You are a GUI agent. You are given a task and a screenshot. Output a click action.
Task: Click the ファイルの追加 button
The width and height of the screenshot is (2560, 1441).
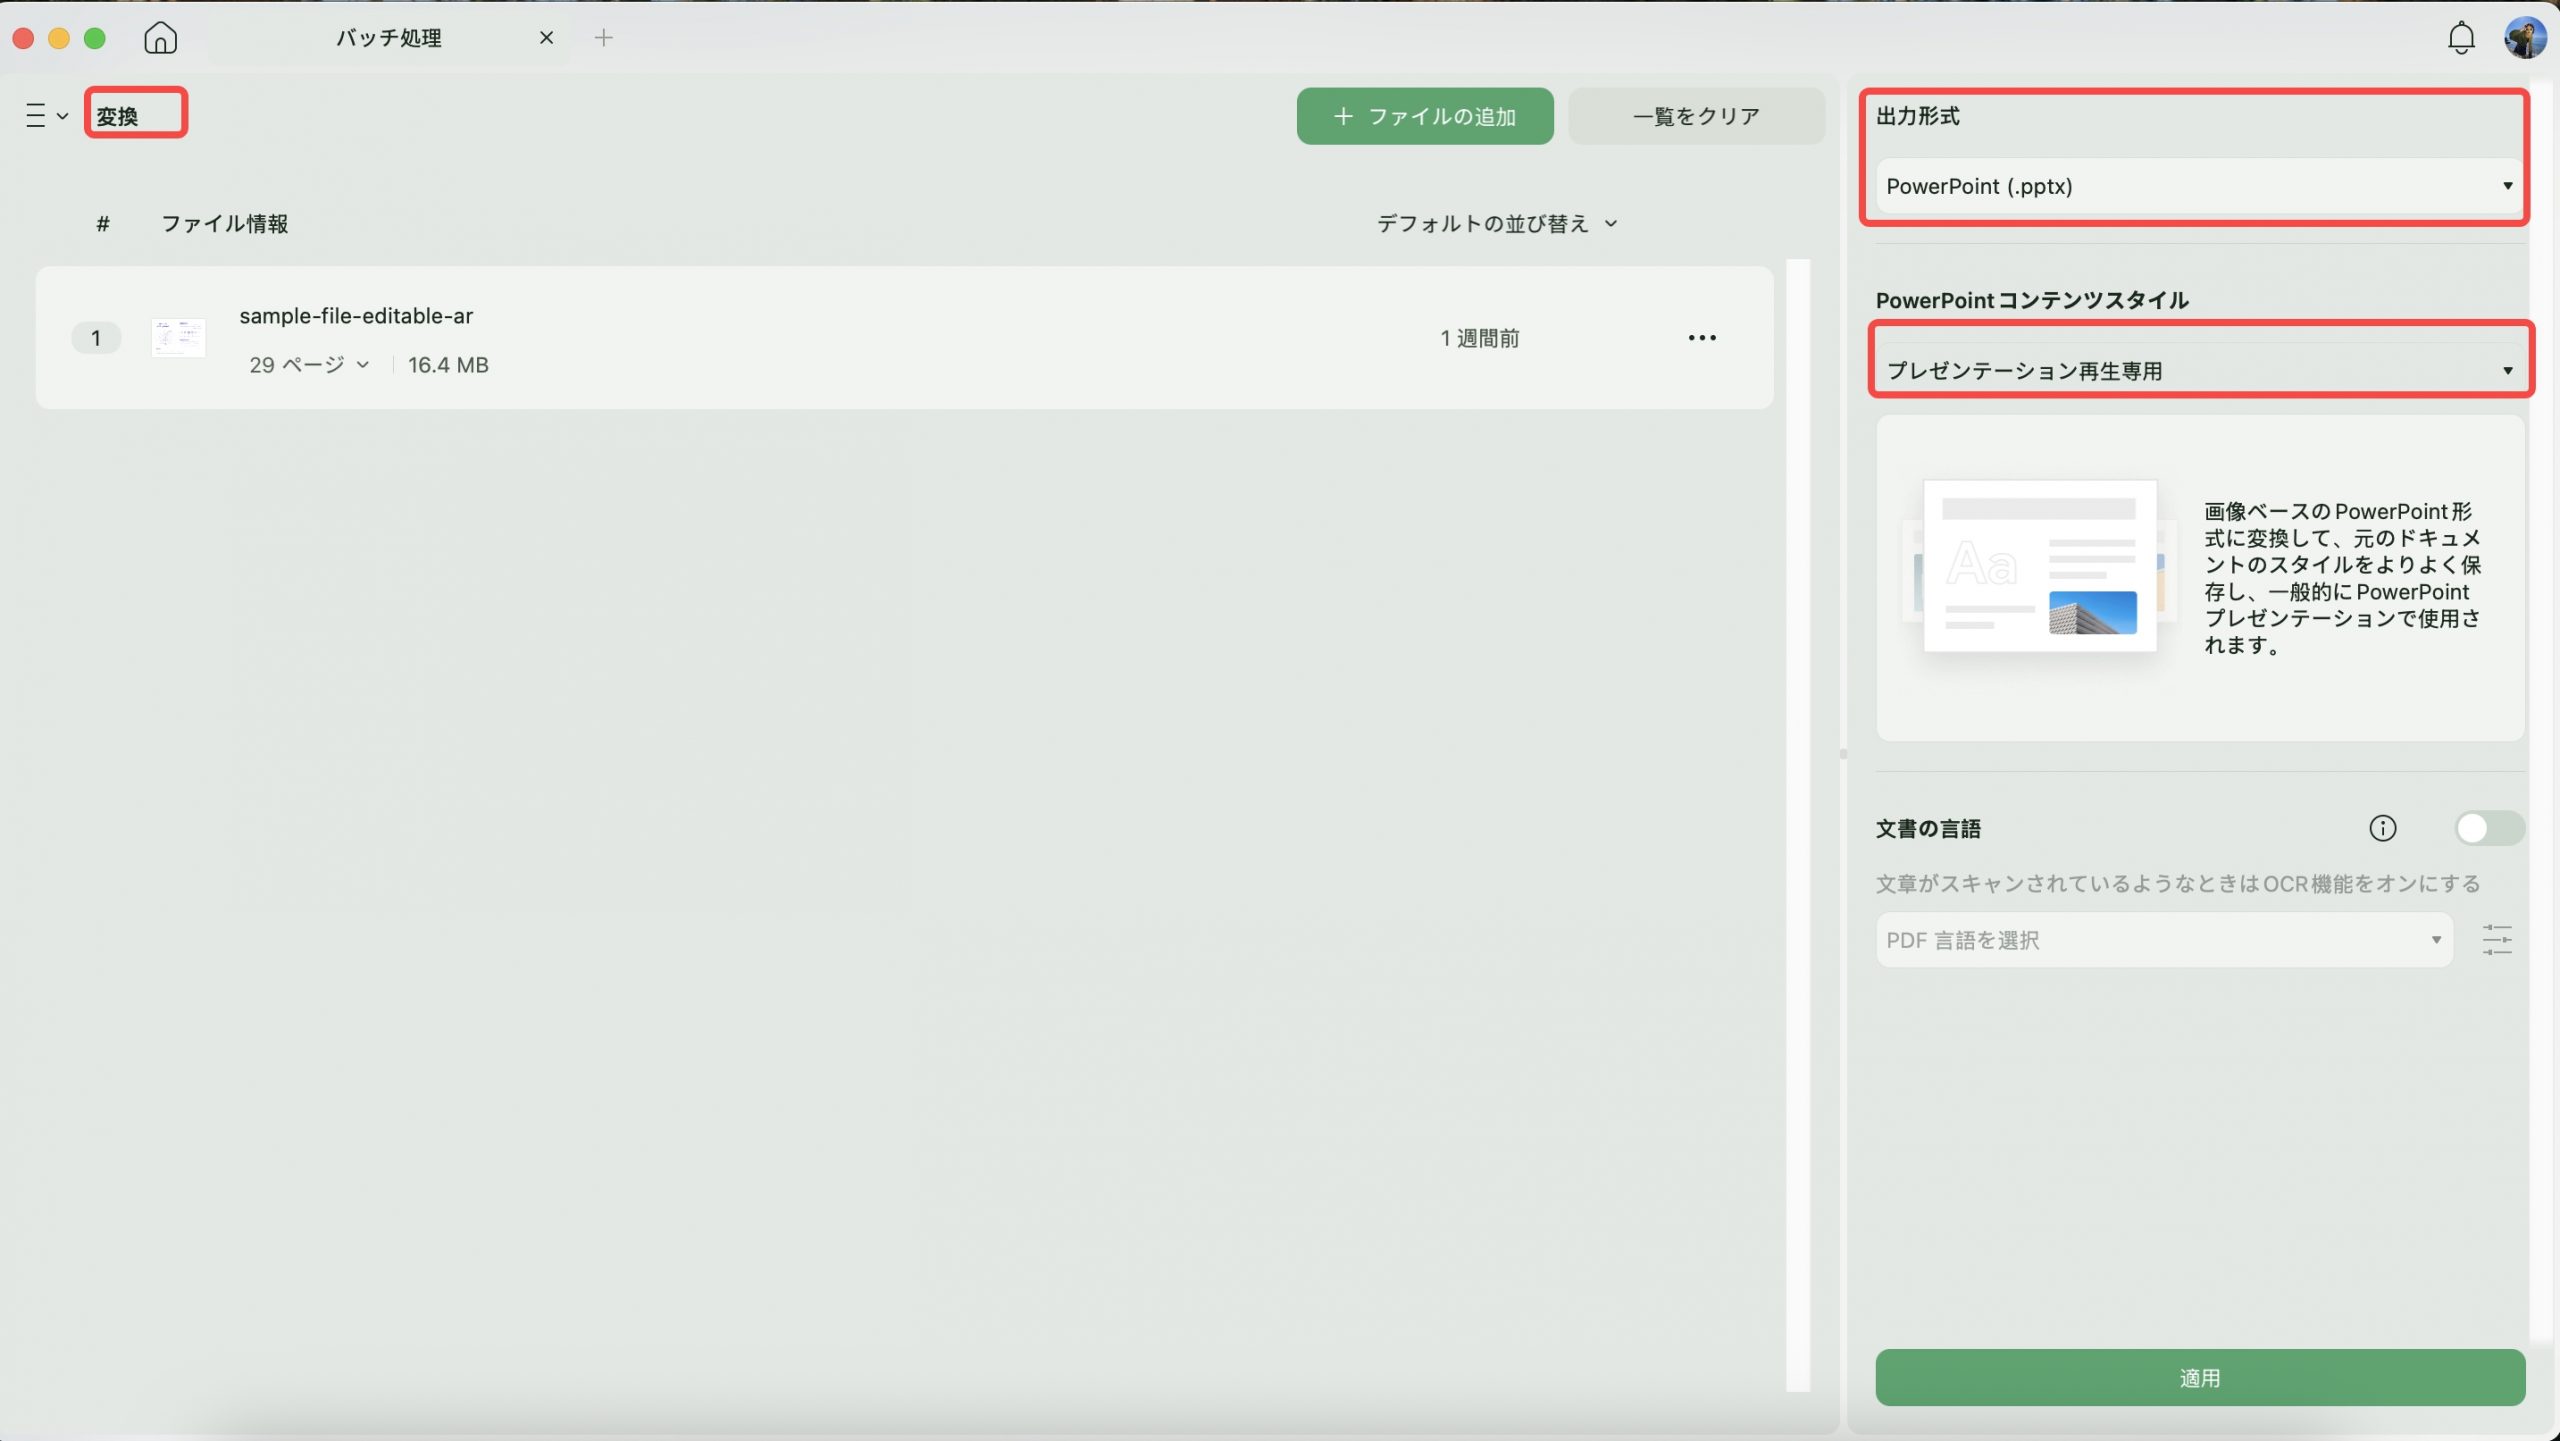click(1425, 116)
